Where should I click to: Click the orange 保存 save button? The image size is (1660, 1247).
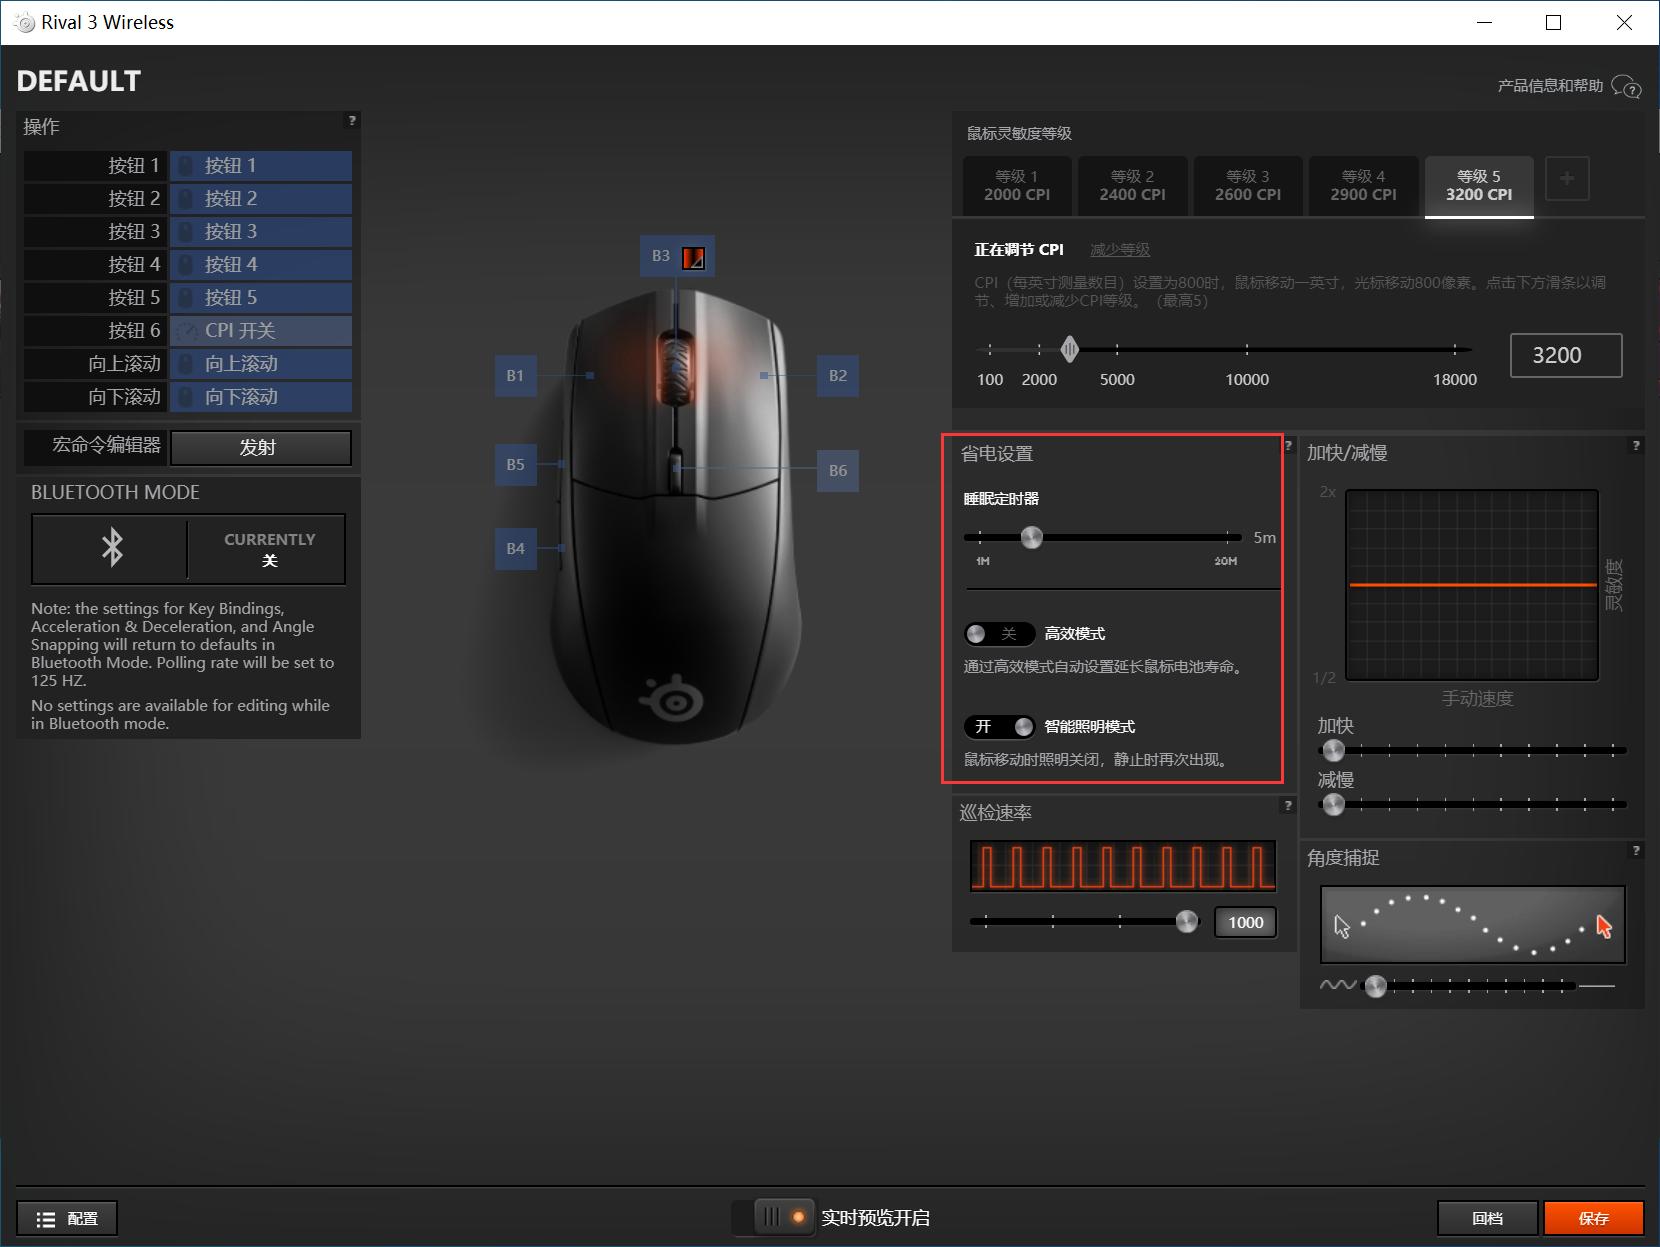1593,1218
